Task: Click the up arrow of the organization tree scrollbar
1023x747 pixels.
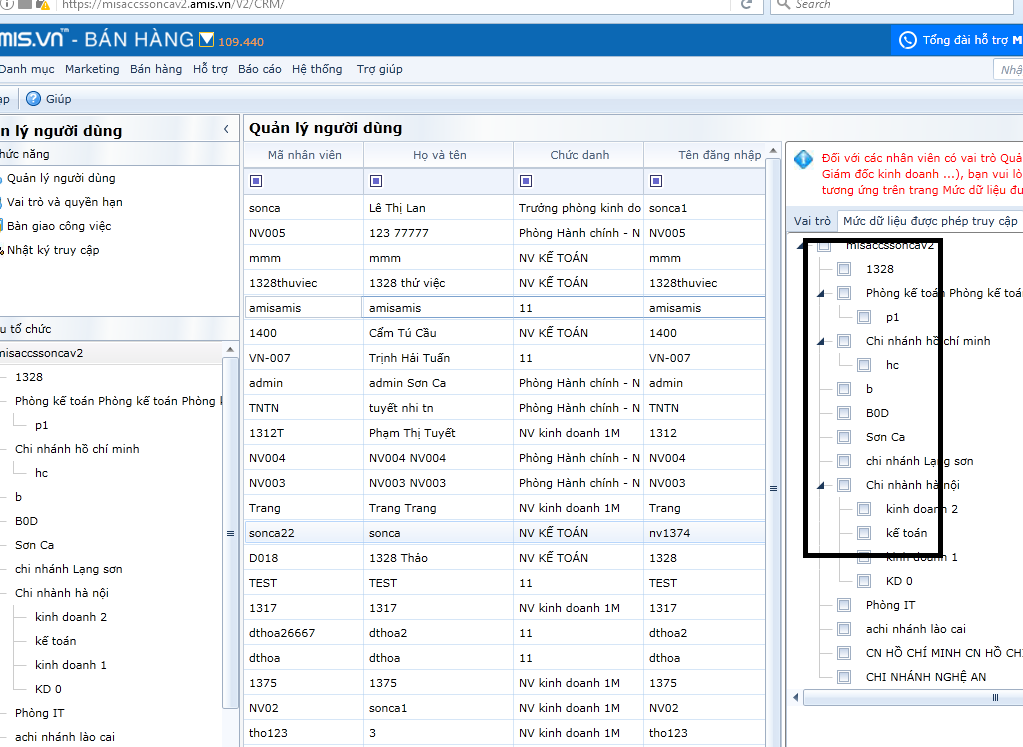Action: [230, 350]
